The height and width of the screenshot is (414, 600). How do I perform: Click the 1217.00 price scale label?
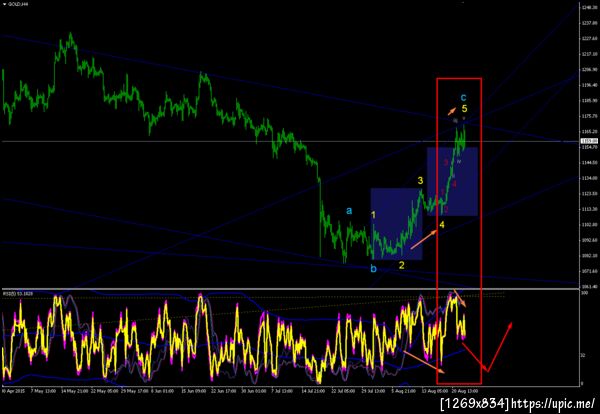(x=590, y=54)
